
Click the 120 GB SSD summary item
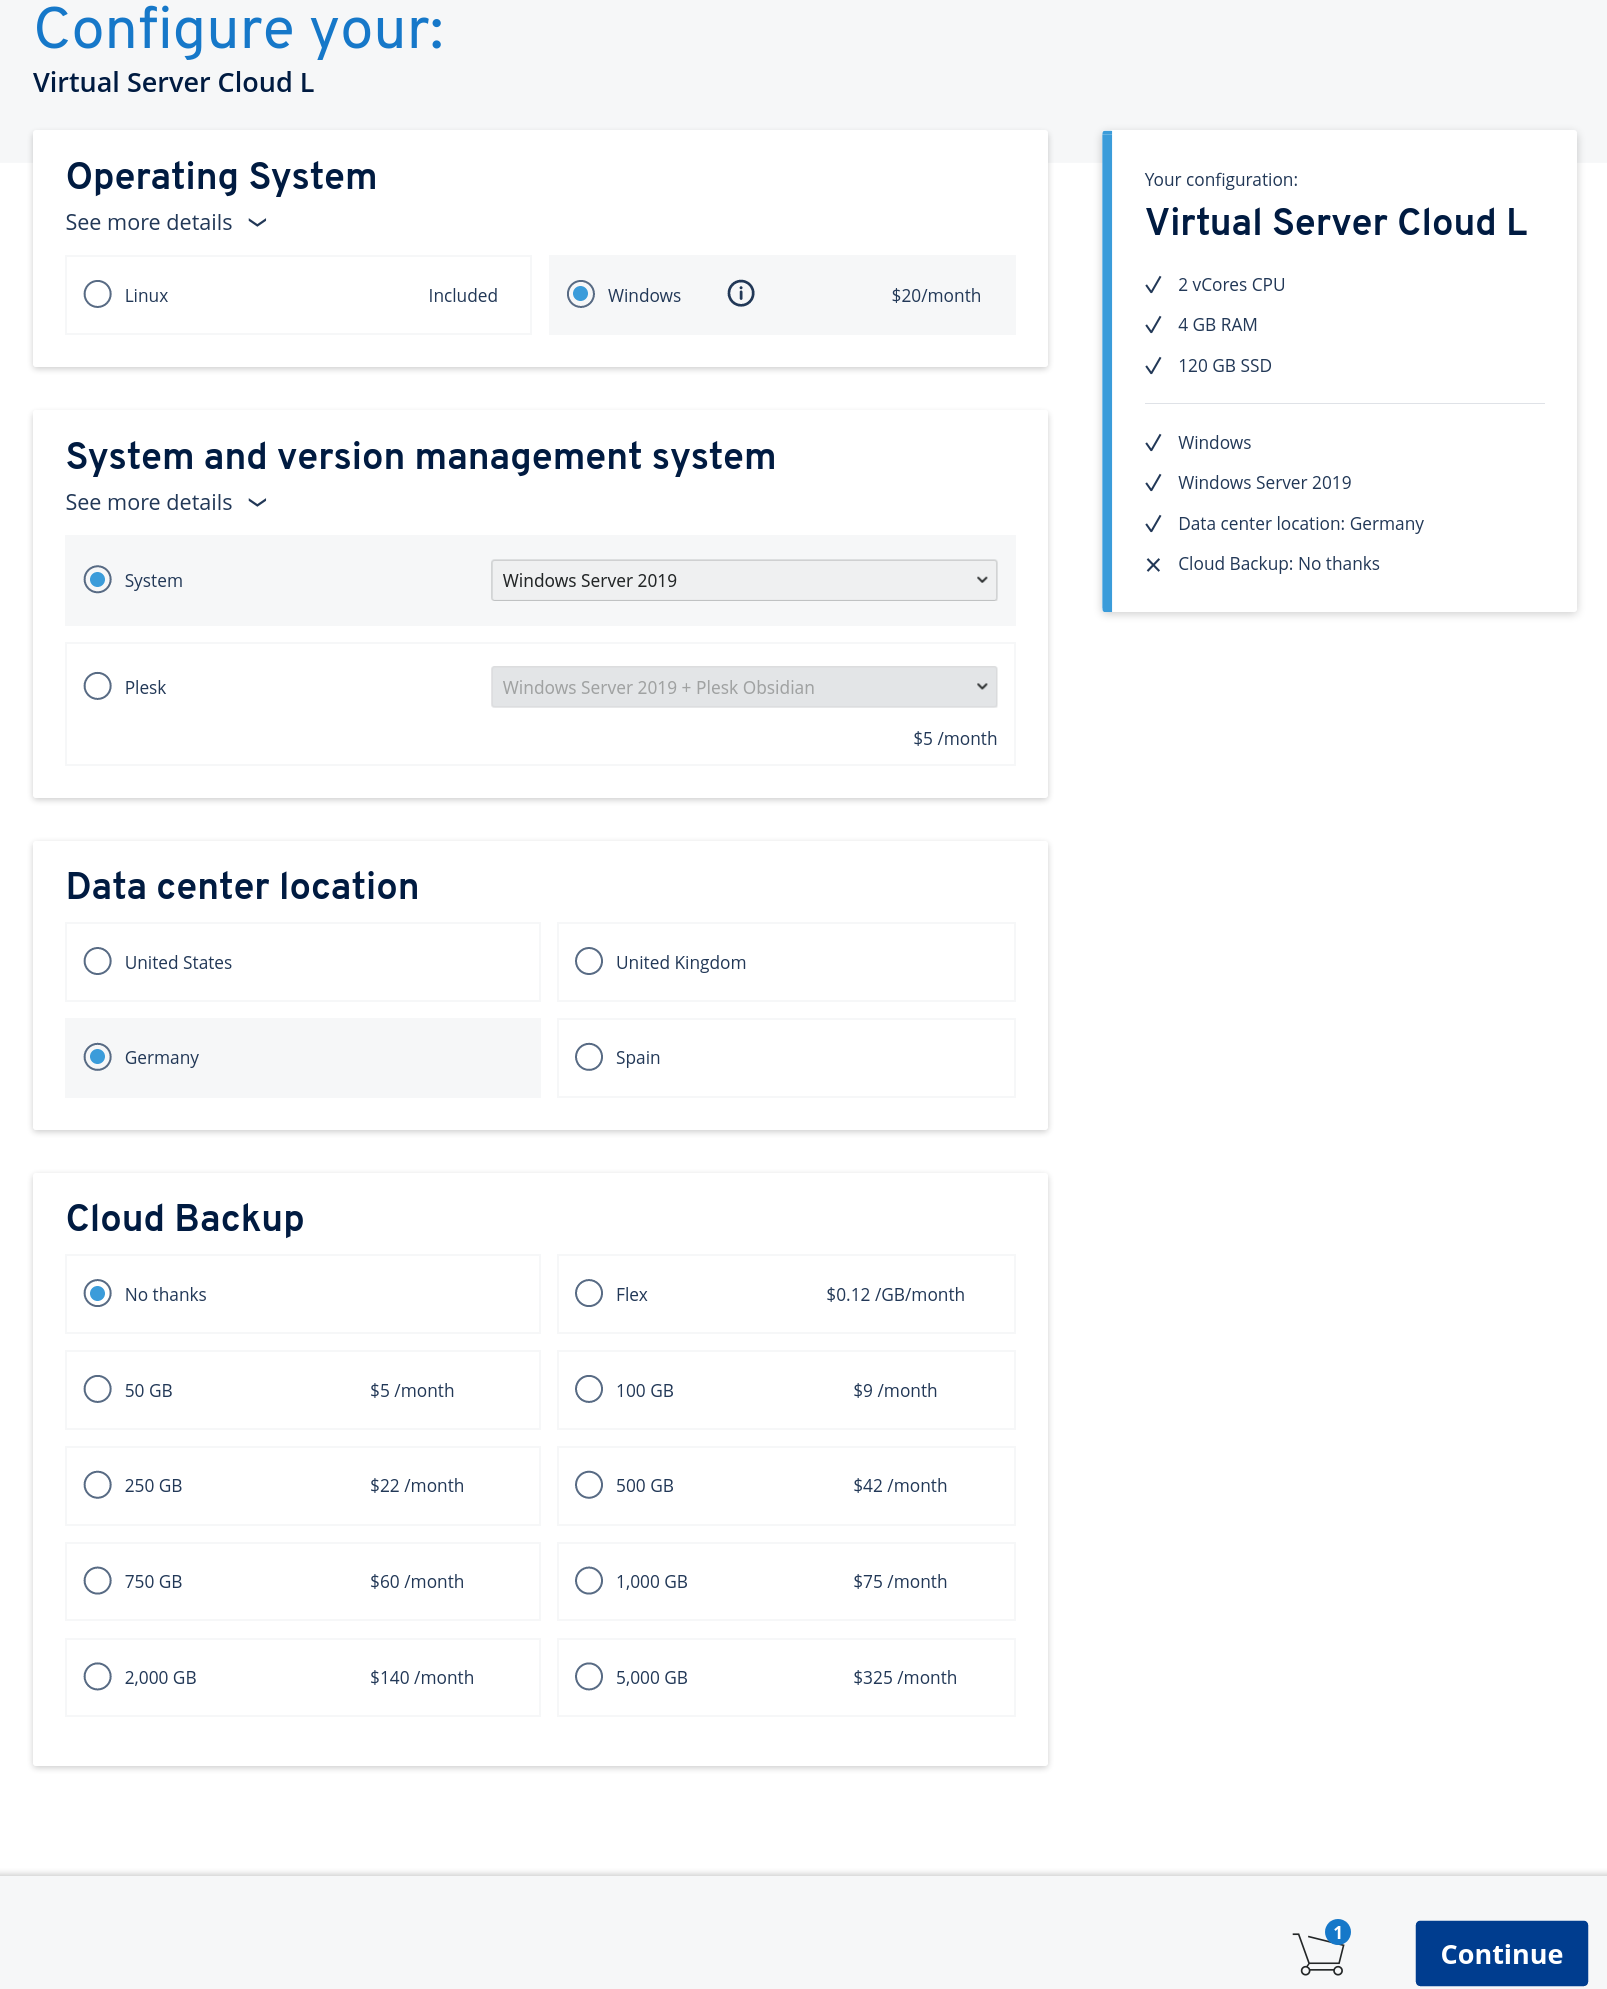click(x=1224, y=366)
